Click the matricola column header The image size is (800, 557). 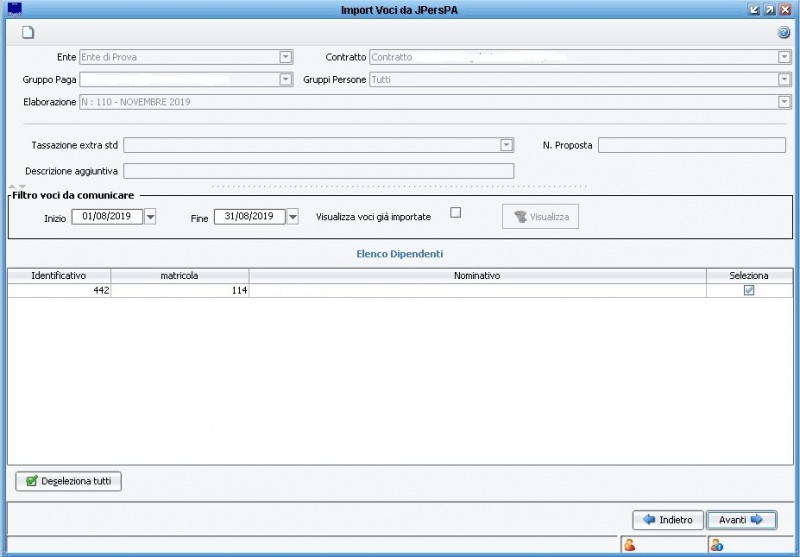pyautogui.click(x=179, y=275)
